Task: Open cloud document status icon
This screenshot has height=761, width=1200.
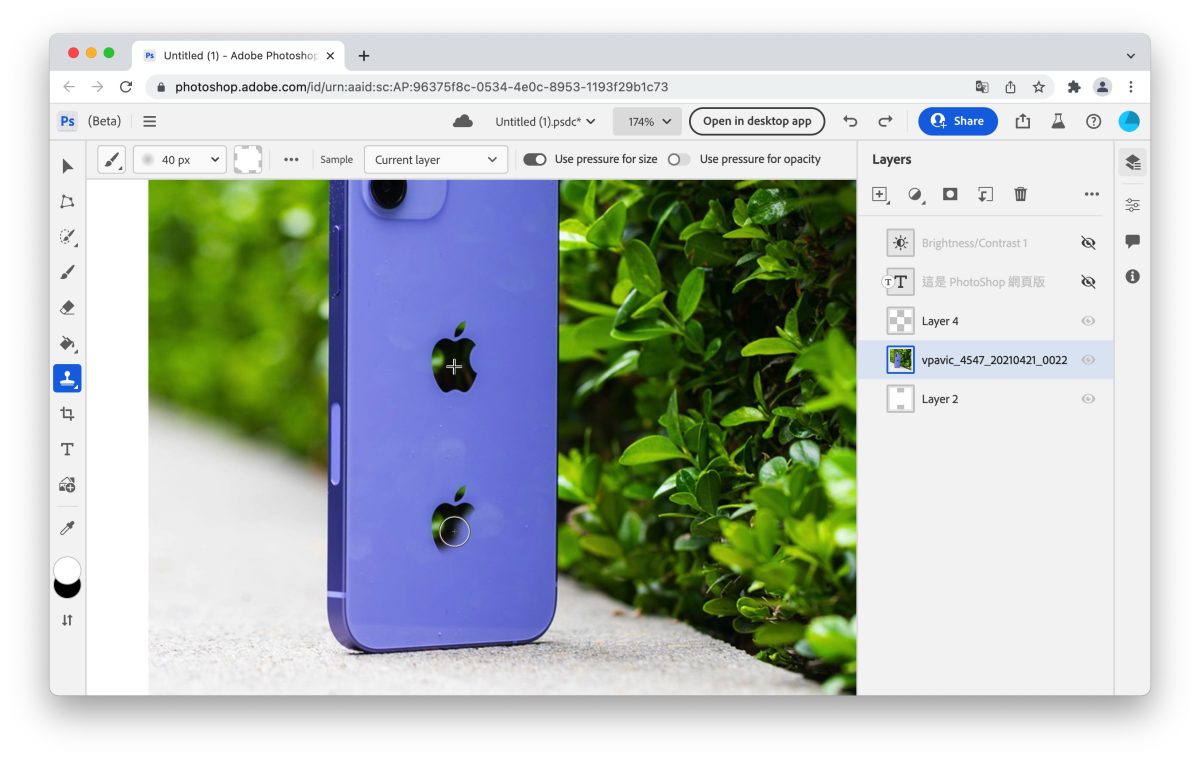Action: (x=463, y=121)
